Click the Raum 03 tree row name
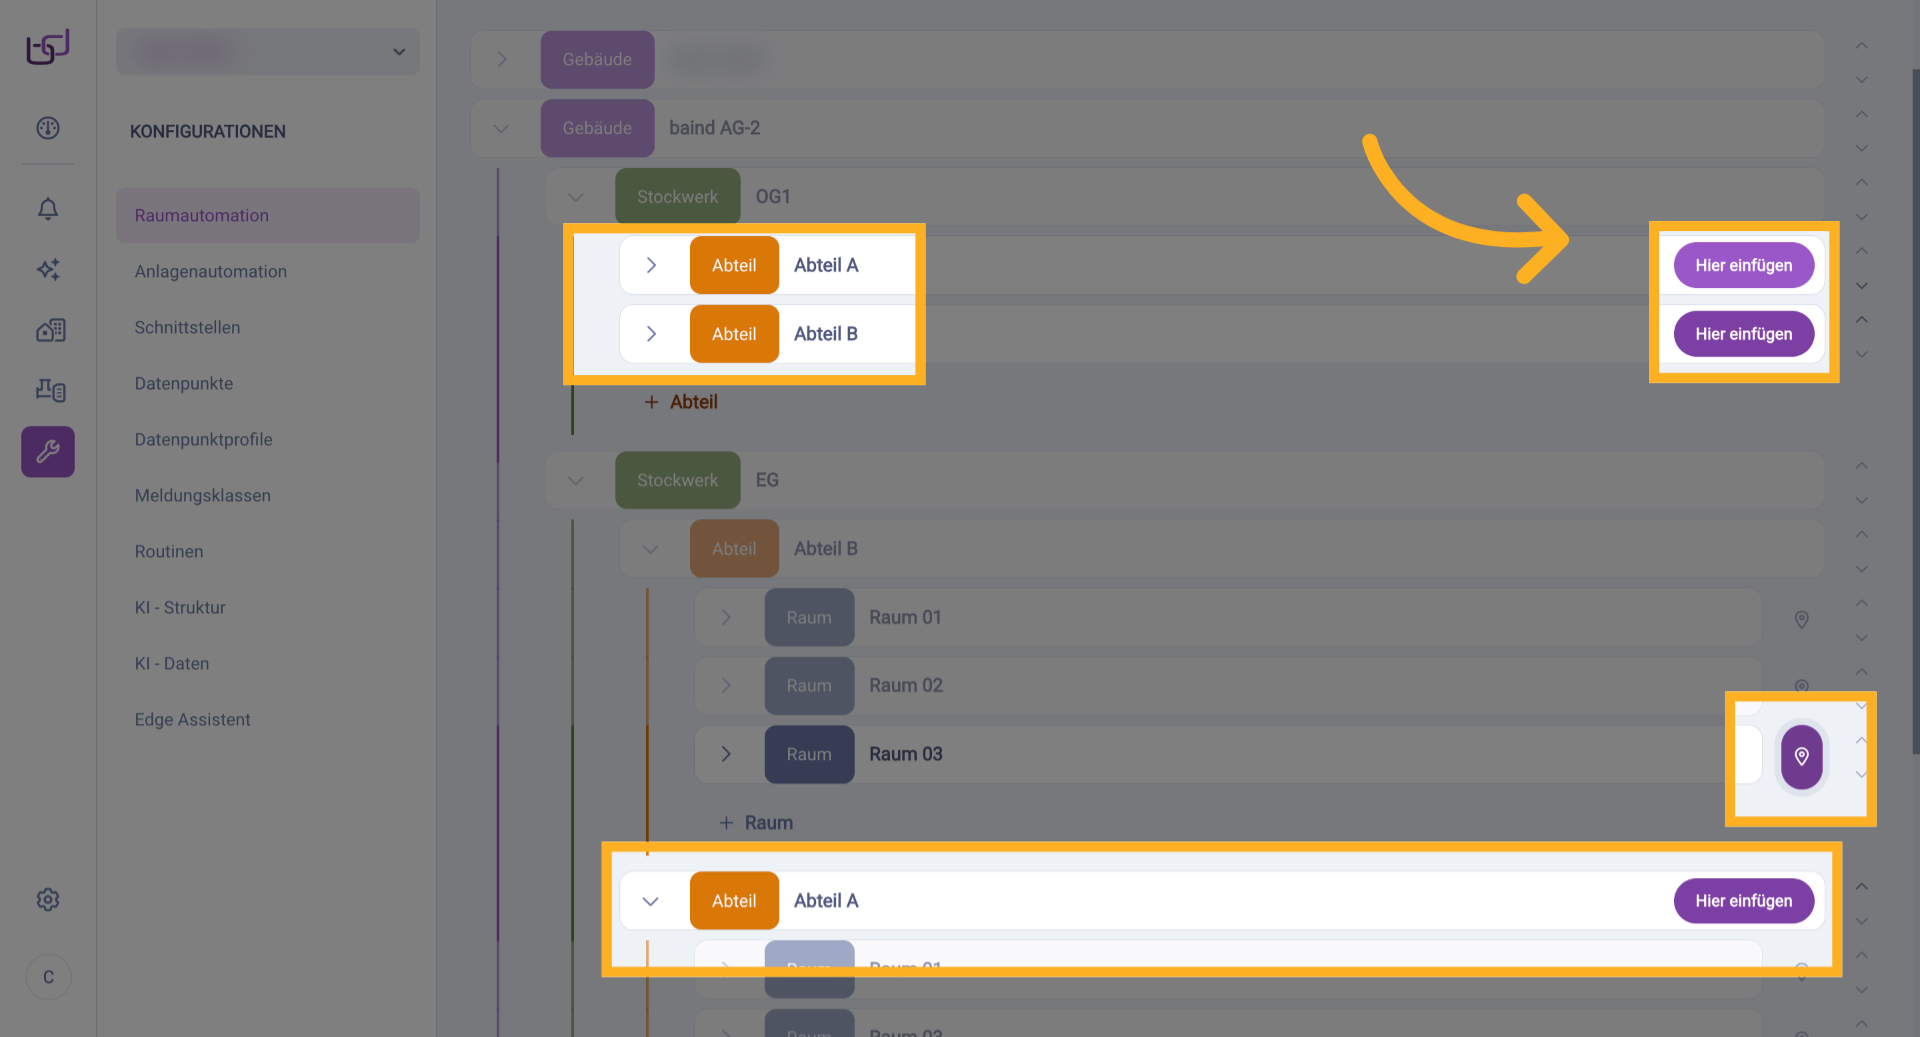The width and height of the screenshot is (1920, 1037). [x=905, y=754]
